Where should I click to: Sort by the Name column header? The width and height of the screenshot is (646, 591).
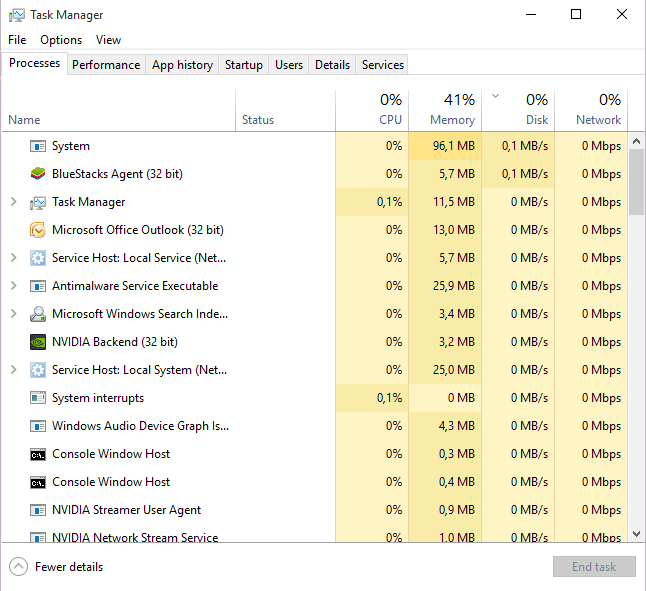tap(119, 111)
